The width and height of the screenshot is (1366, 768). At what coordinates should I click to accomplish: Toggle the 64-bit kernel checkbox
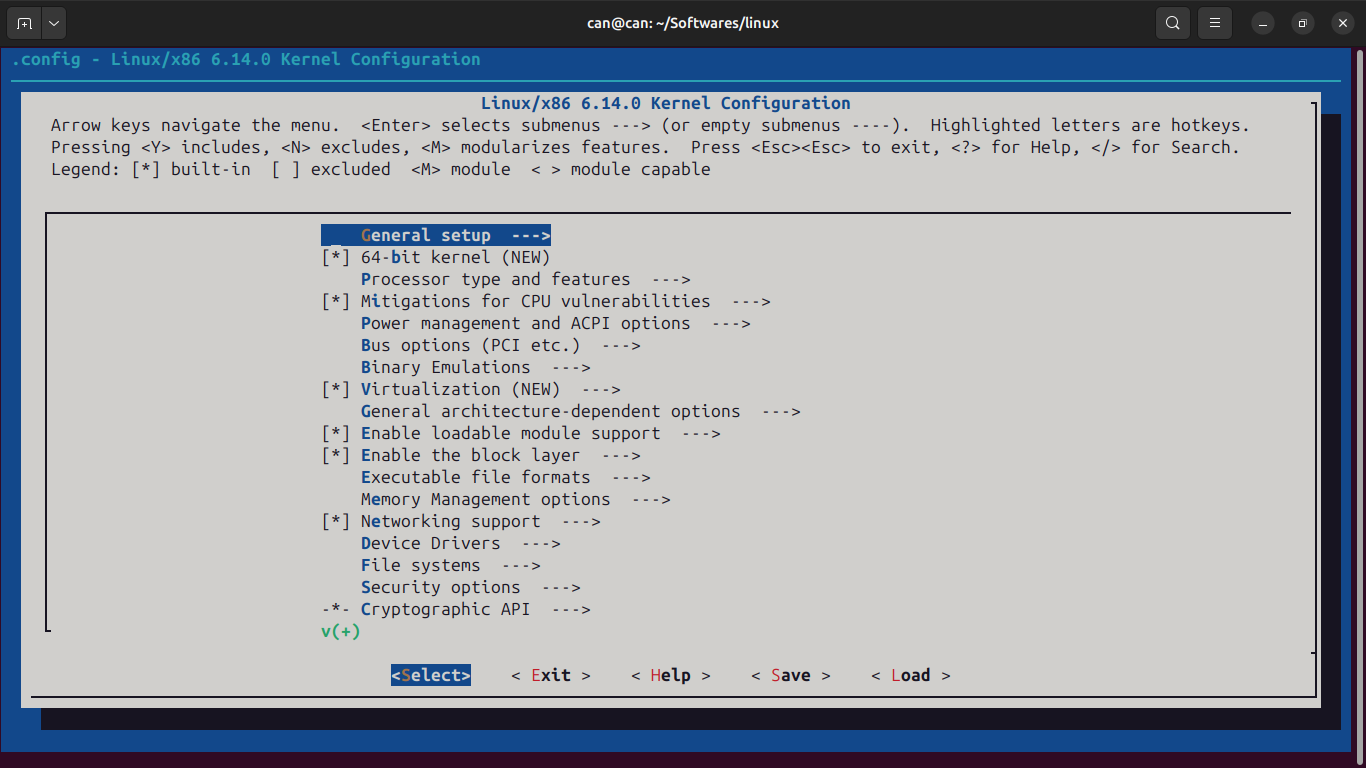pos(336,257)
